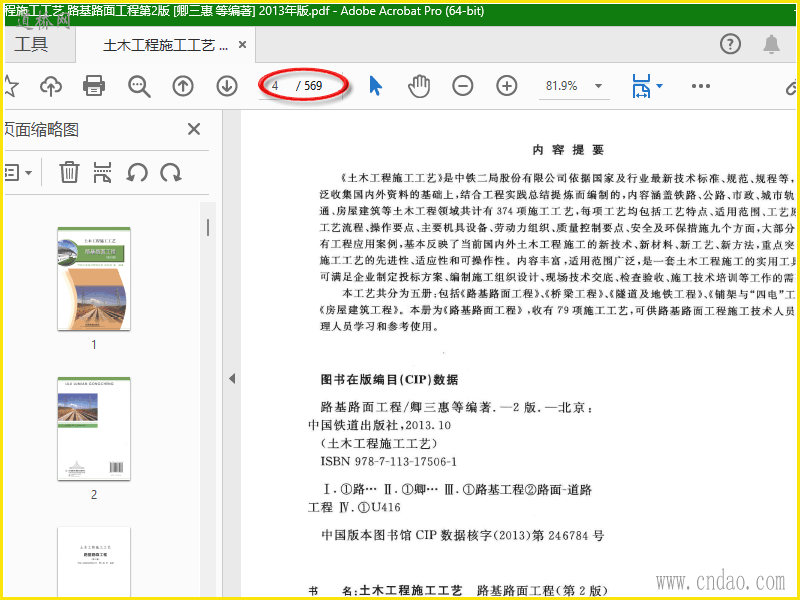Screen dimensions: 800x600
Task: Click the bookmark star icon
Action: pos(10,86)
